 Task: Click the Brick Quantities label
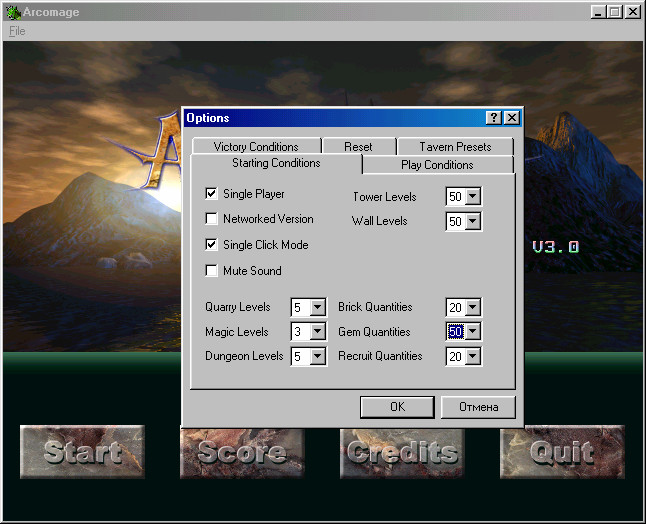pyautogui.click(x=375, y=307)
